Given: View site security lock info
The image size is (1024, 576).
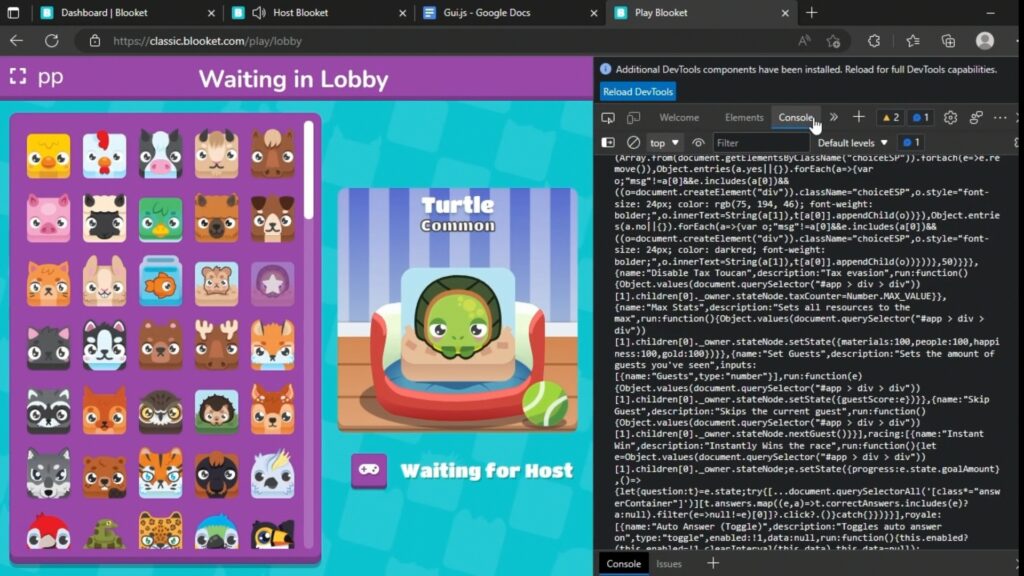Looking at the screenshot, I should 95,40.
